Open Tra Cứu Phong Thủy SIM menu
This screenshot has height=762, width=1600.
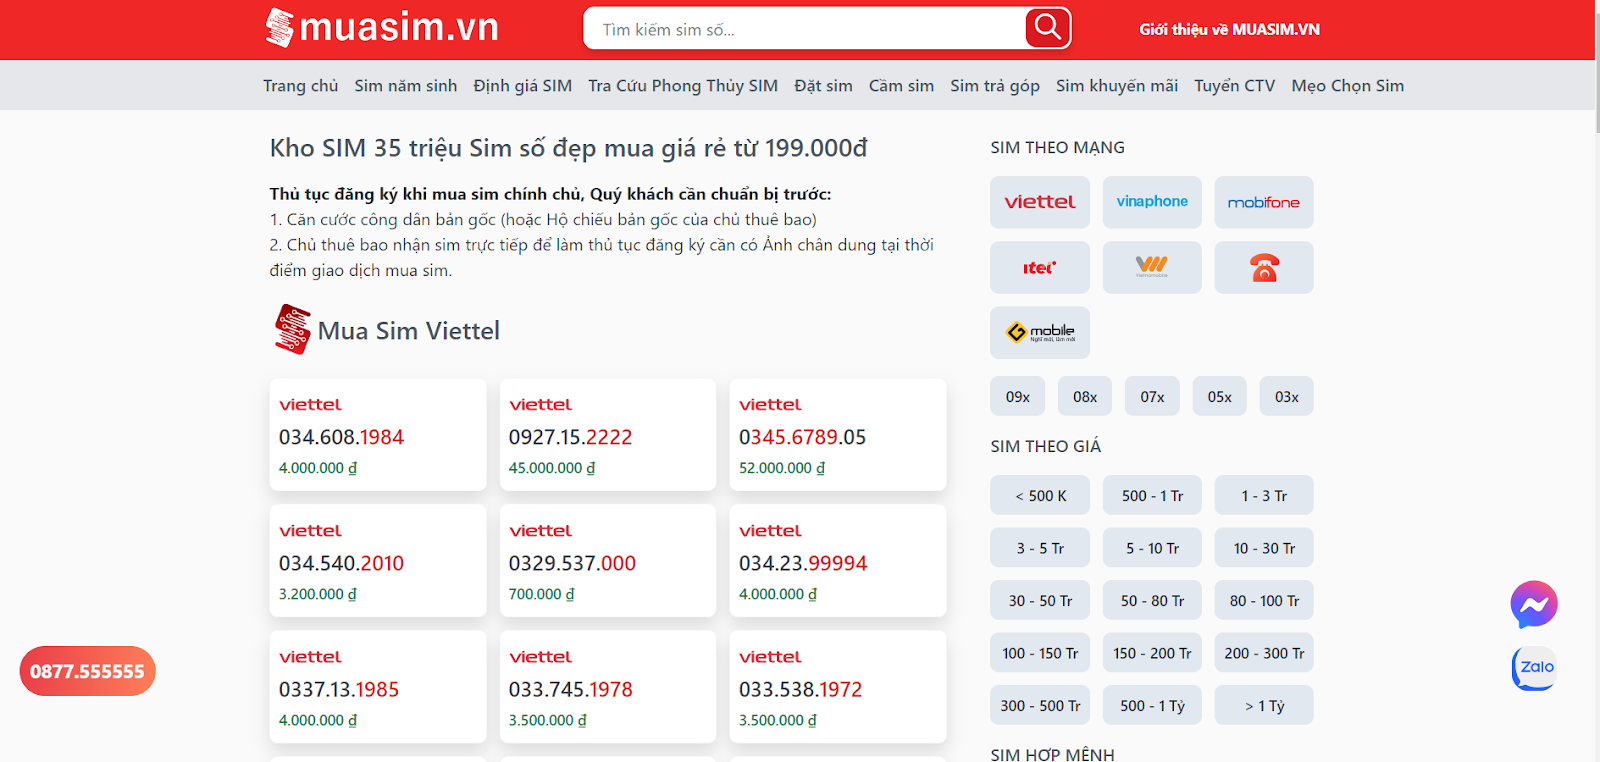(x=683, y=86)
